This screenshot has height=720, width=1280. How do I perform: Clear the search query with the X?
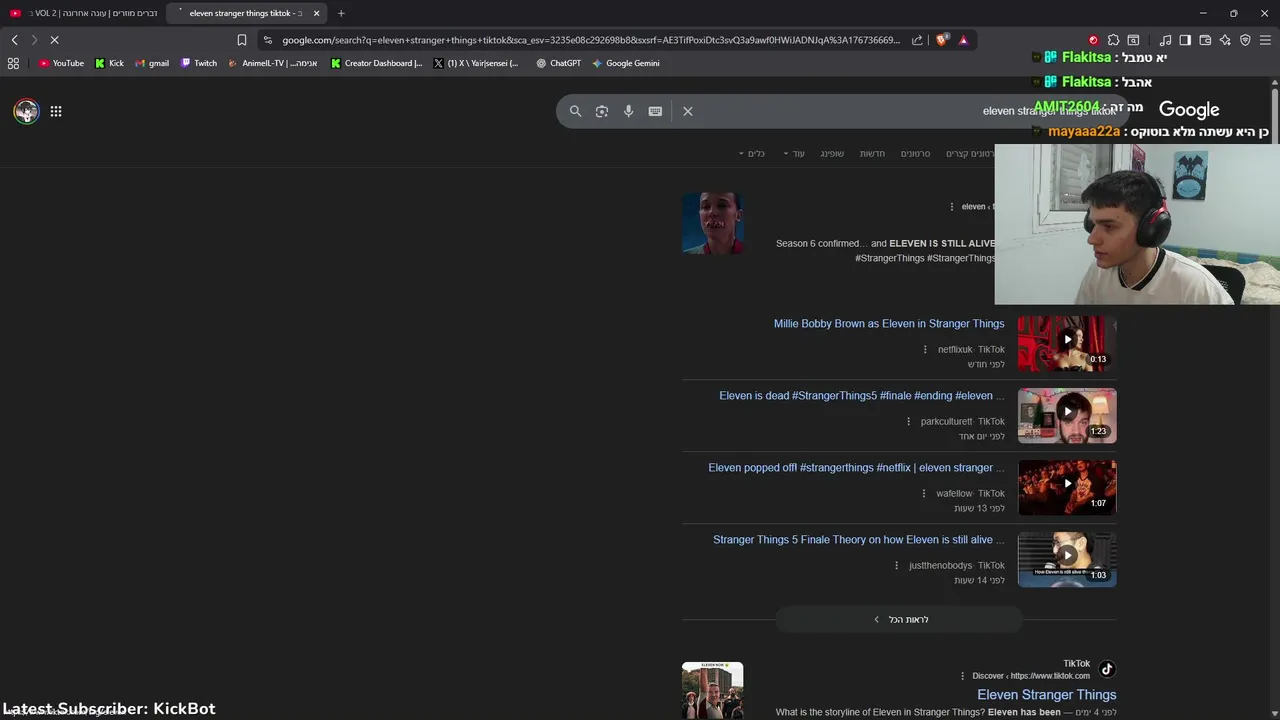pyautogui.click(x=688, y=111)
